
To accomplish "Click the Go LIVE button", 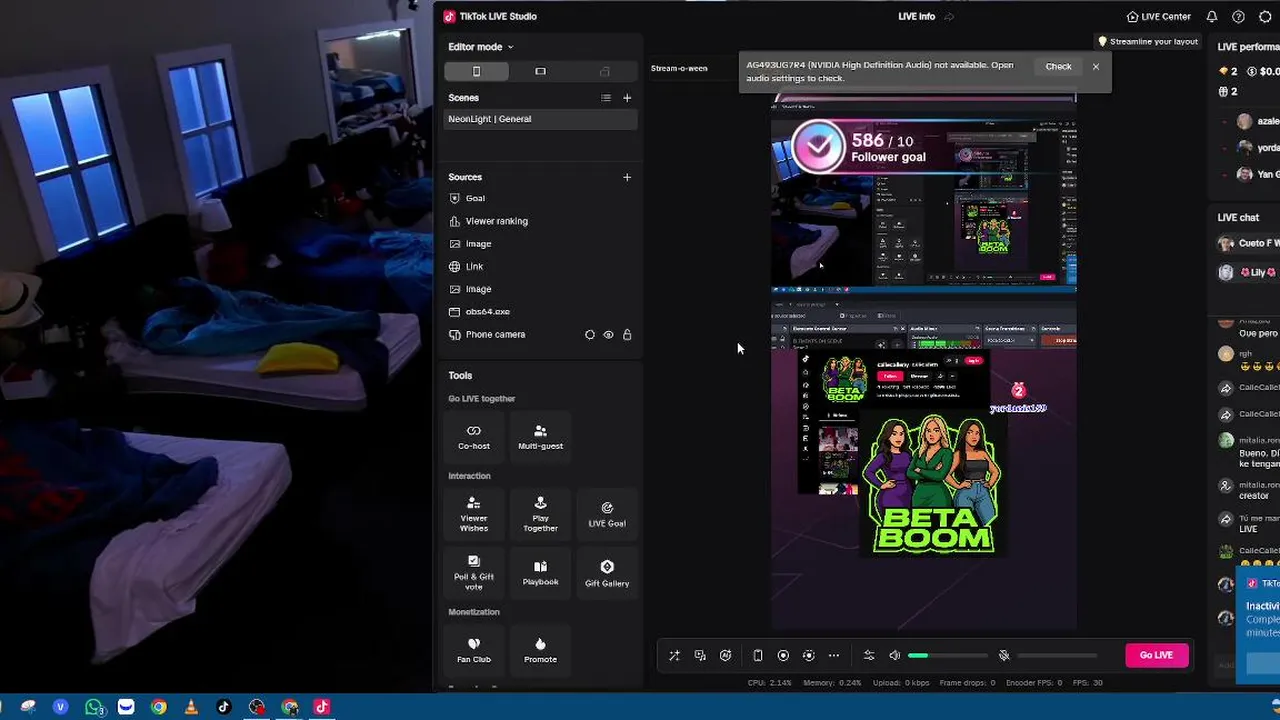I will coord(1156,655).
